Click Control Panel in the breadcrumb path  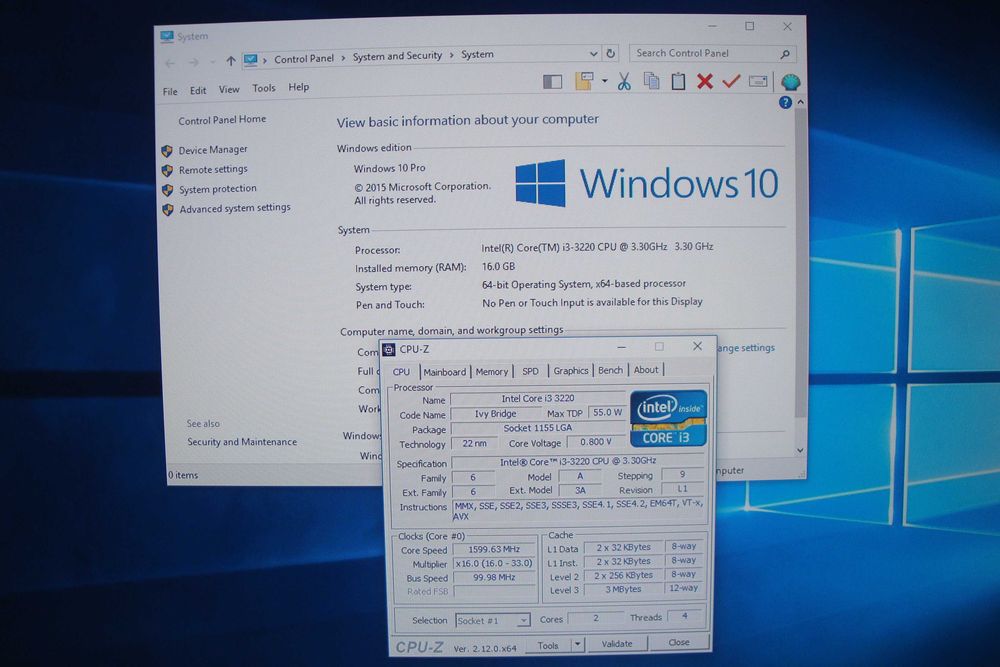point(304,59)
